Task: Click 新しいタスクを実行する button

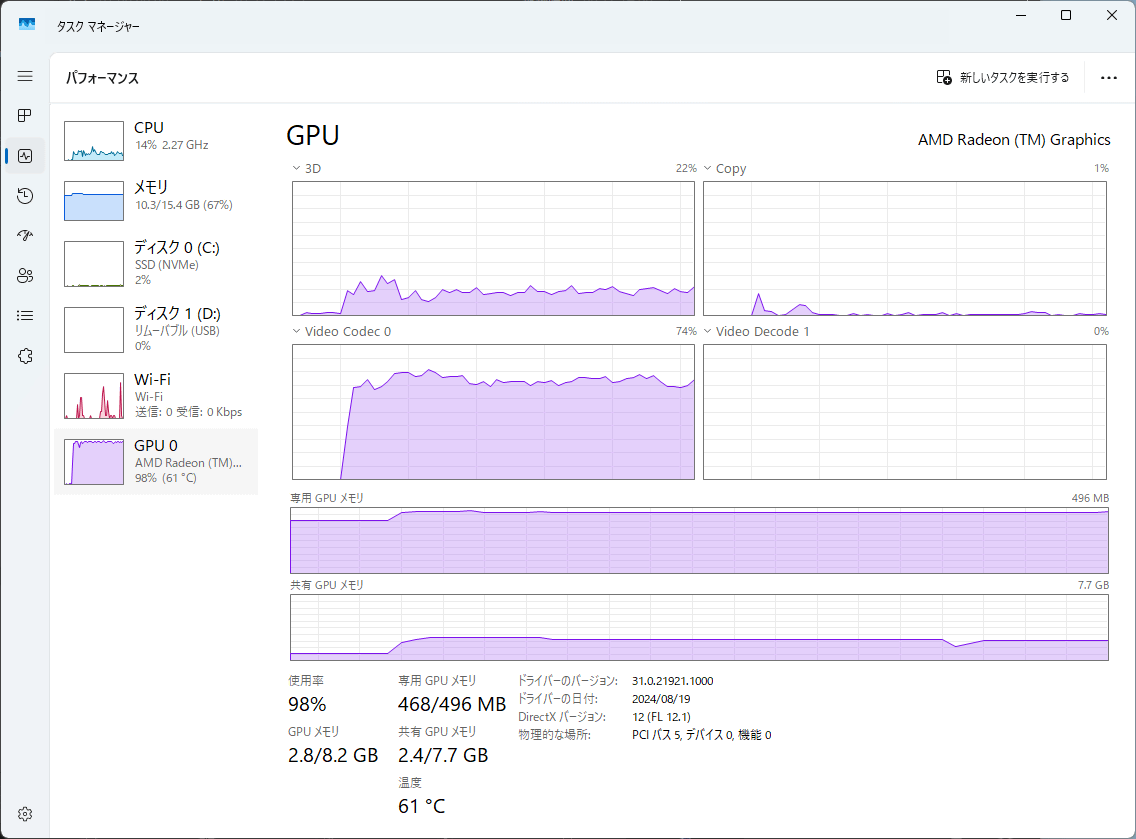Action: [1003, 77]
